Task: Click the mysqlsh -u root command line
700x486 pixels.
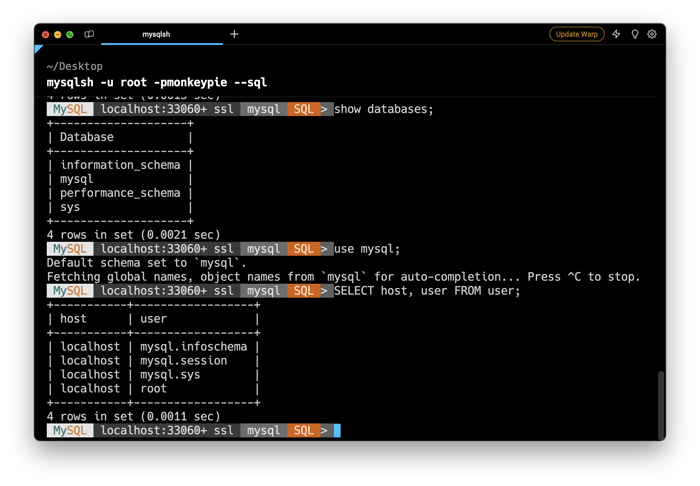Action: pyautogui.click(x=157, y=83)
